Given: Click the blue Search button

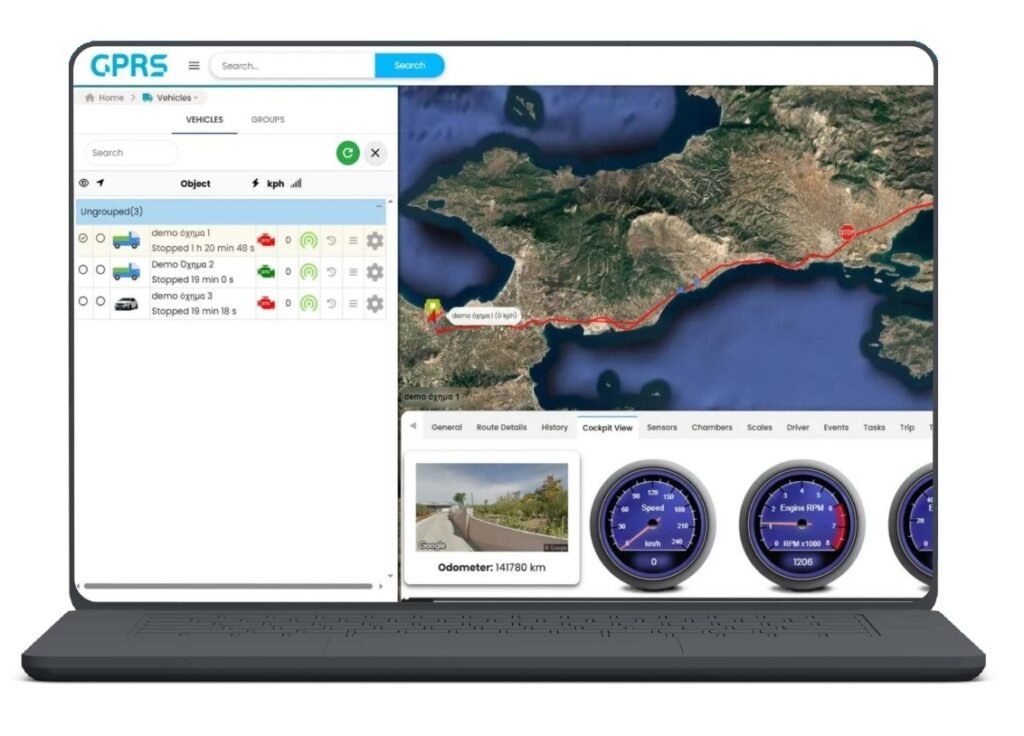Looking at the screenshot, I should [x=409, y=66].
